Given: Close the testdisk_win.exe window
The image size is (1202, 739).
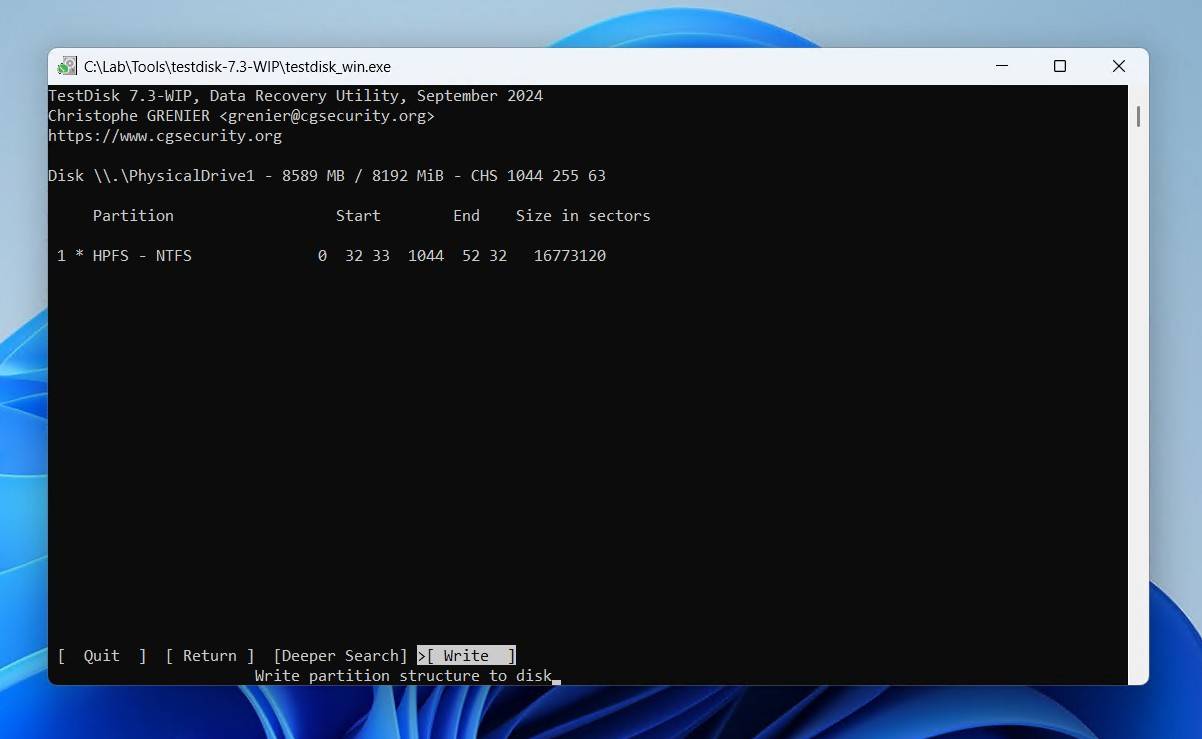Looking at the screenshot, I should point(1119,67).
